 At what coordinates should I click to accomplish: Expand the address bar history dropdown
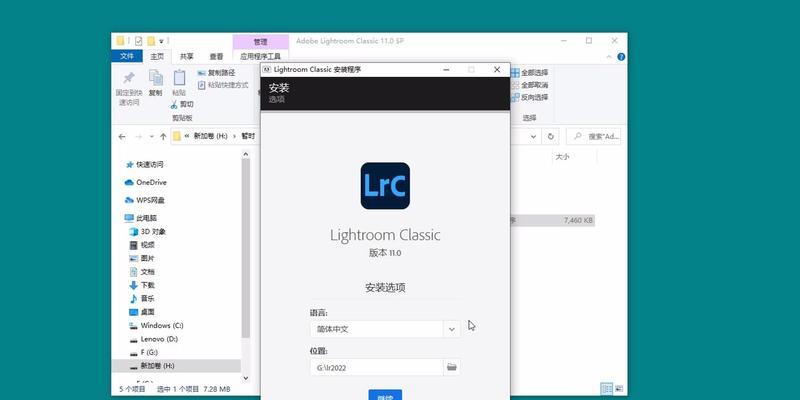coord(533,137)
